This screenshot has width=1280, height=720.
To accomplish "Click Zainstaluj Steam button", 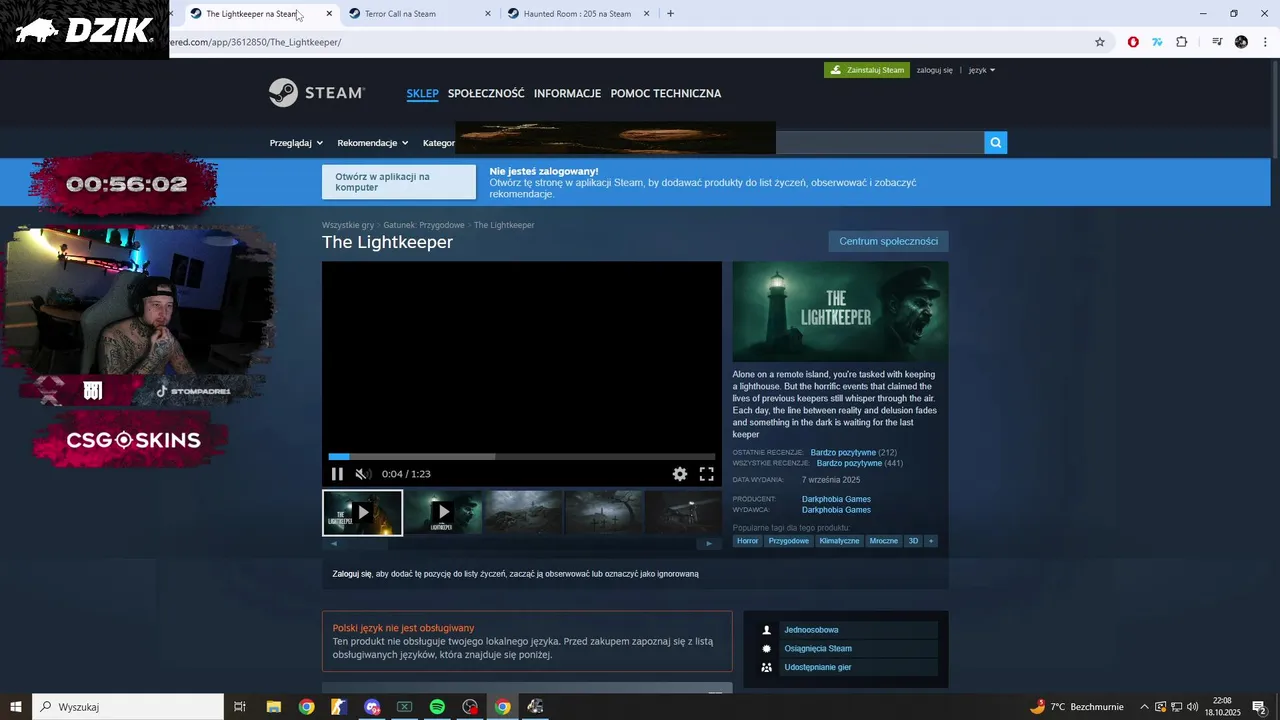I will (x=867, y=70).
